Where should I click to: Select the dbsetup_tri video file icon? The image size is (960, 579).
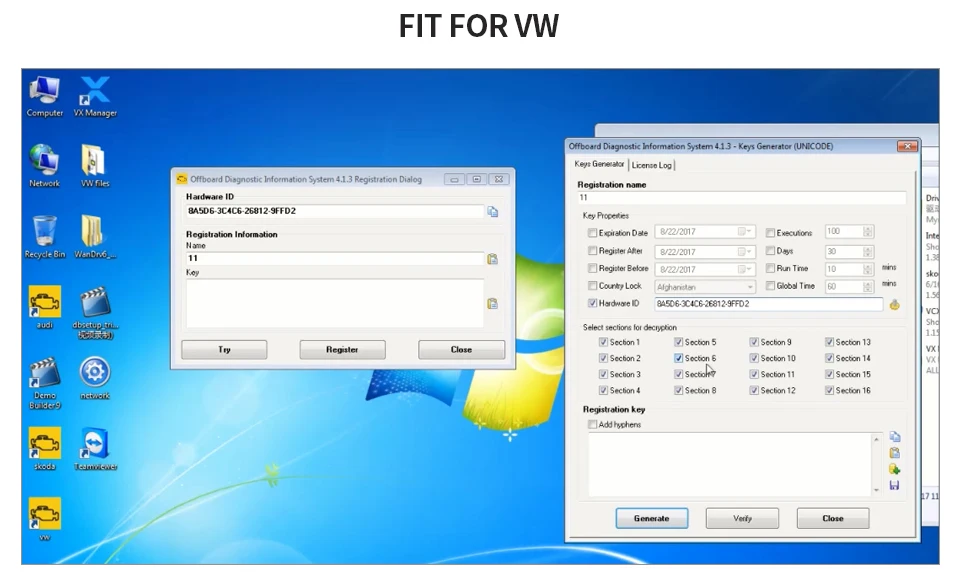[x=95, y=312]
